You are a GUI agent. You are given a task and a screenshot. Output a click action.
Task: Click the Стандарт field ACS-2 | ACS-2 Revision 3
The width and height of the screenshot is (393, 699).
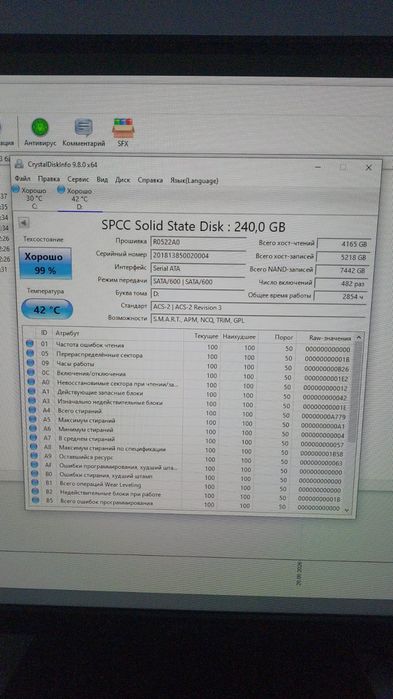[259, 307]
